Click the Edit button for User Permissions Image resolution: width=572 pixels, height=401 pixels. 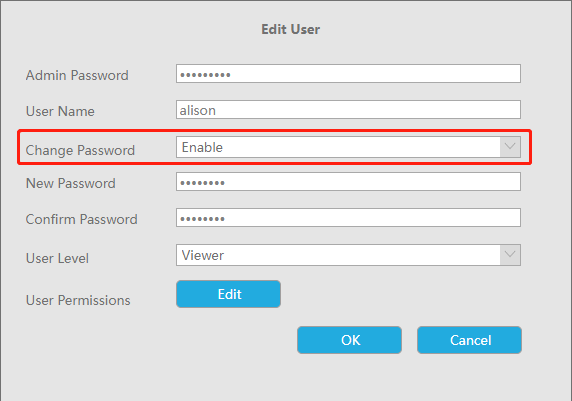pos(228,294)
